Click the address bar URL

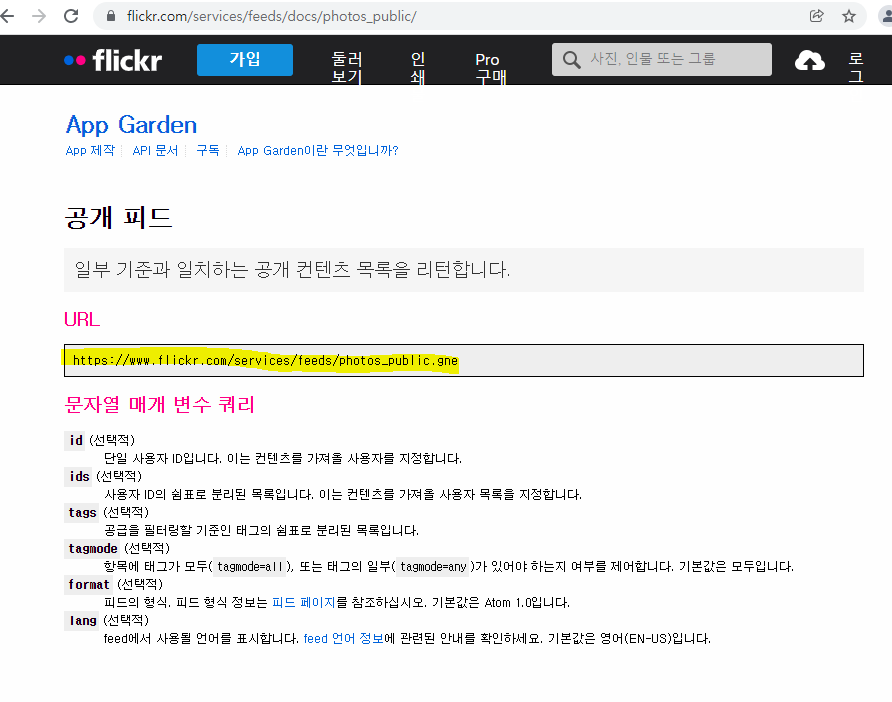[x=271, y=16]
